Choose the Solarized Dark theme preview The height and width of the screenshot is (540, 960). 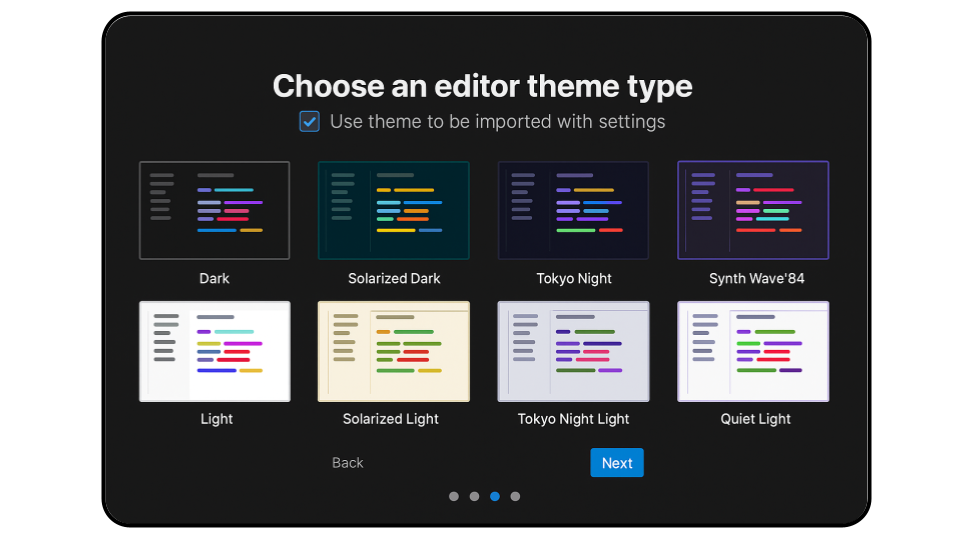pyautogui.click(x=393, y=211)
